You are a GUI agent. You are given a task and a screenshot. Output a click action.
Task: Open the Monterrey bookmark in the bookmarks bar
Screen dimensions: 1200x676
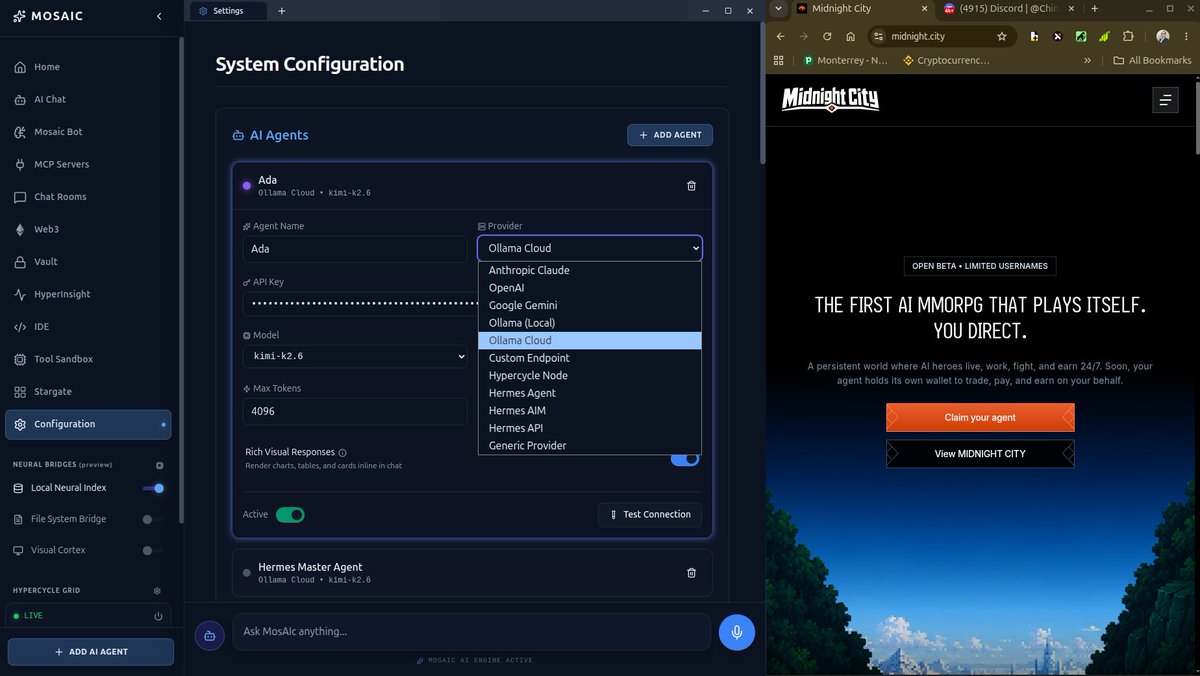845,60
